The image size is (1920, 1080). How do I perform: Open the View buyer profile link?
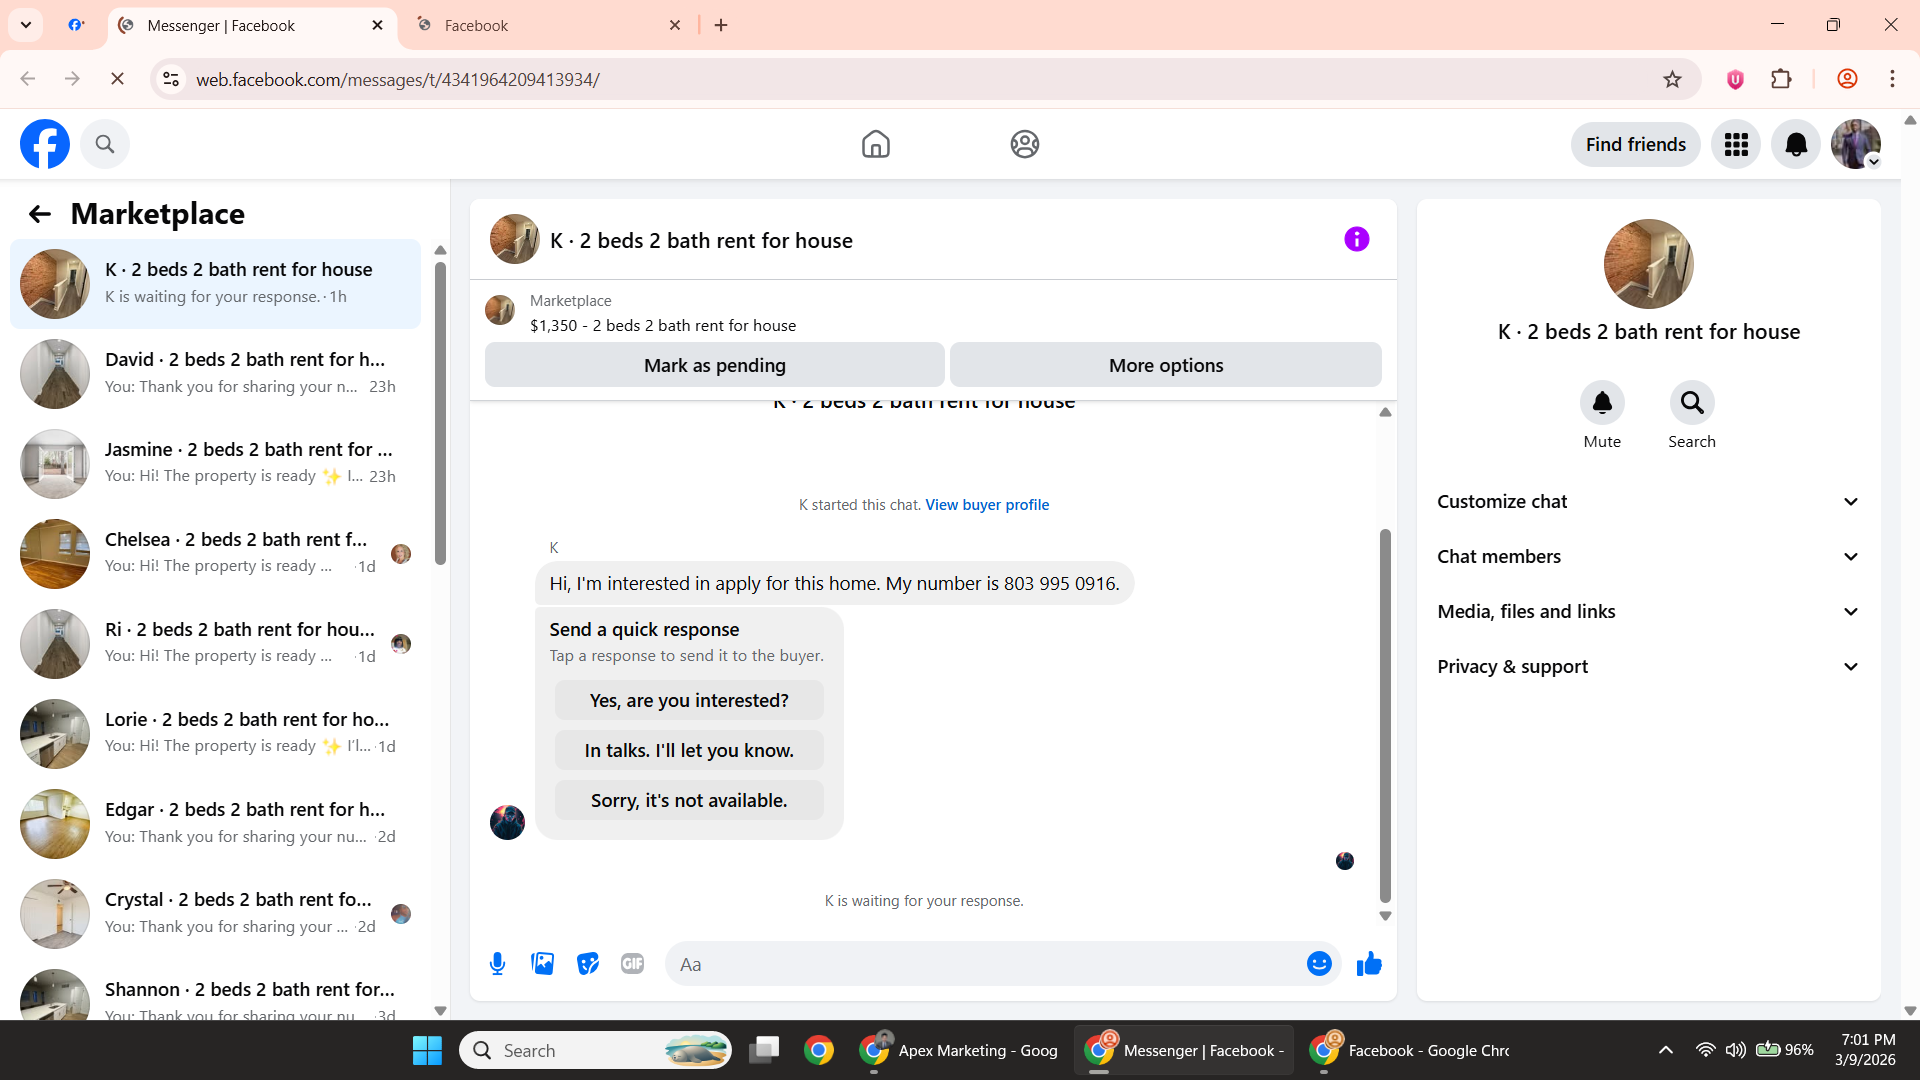pyautogui.click(x=987, y=505)
